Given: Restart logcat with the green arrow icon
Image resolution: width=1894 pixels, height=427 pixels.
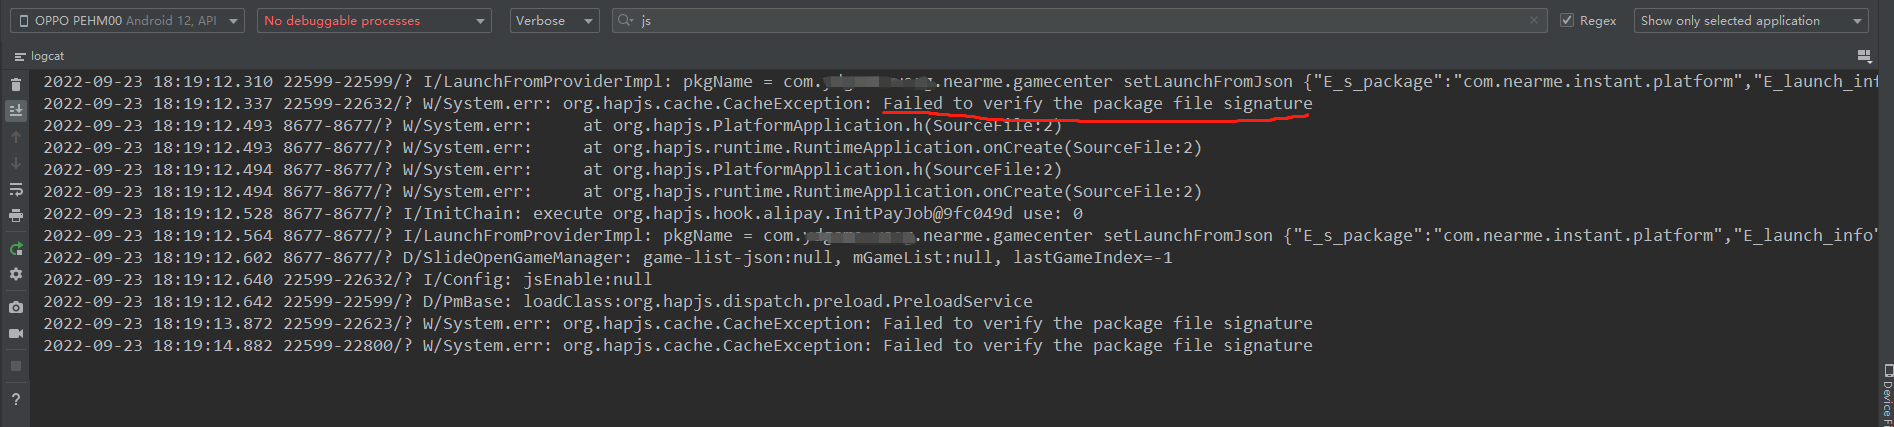Looking at the screenshot, I should (16, 249).
